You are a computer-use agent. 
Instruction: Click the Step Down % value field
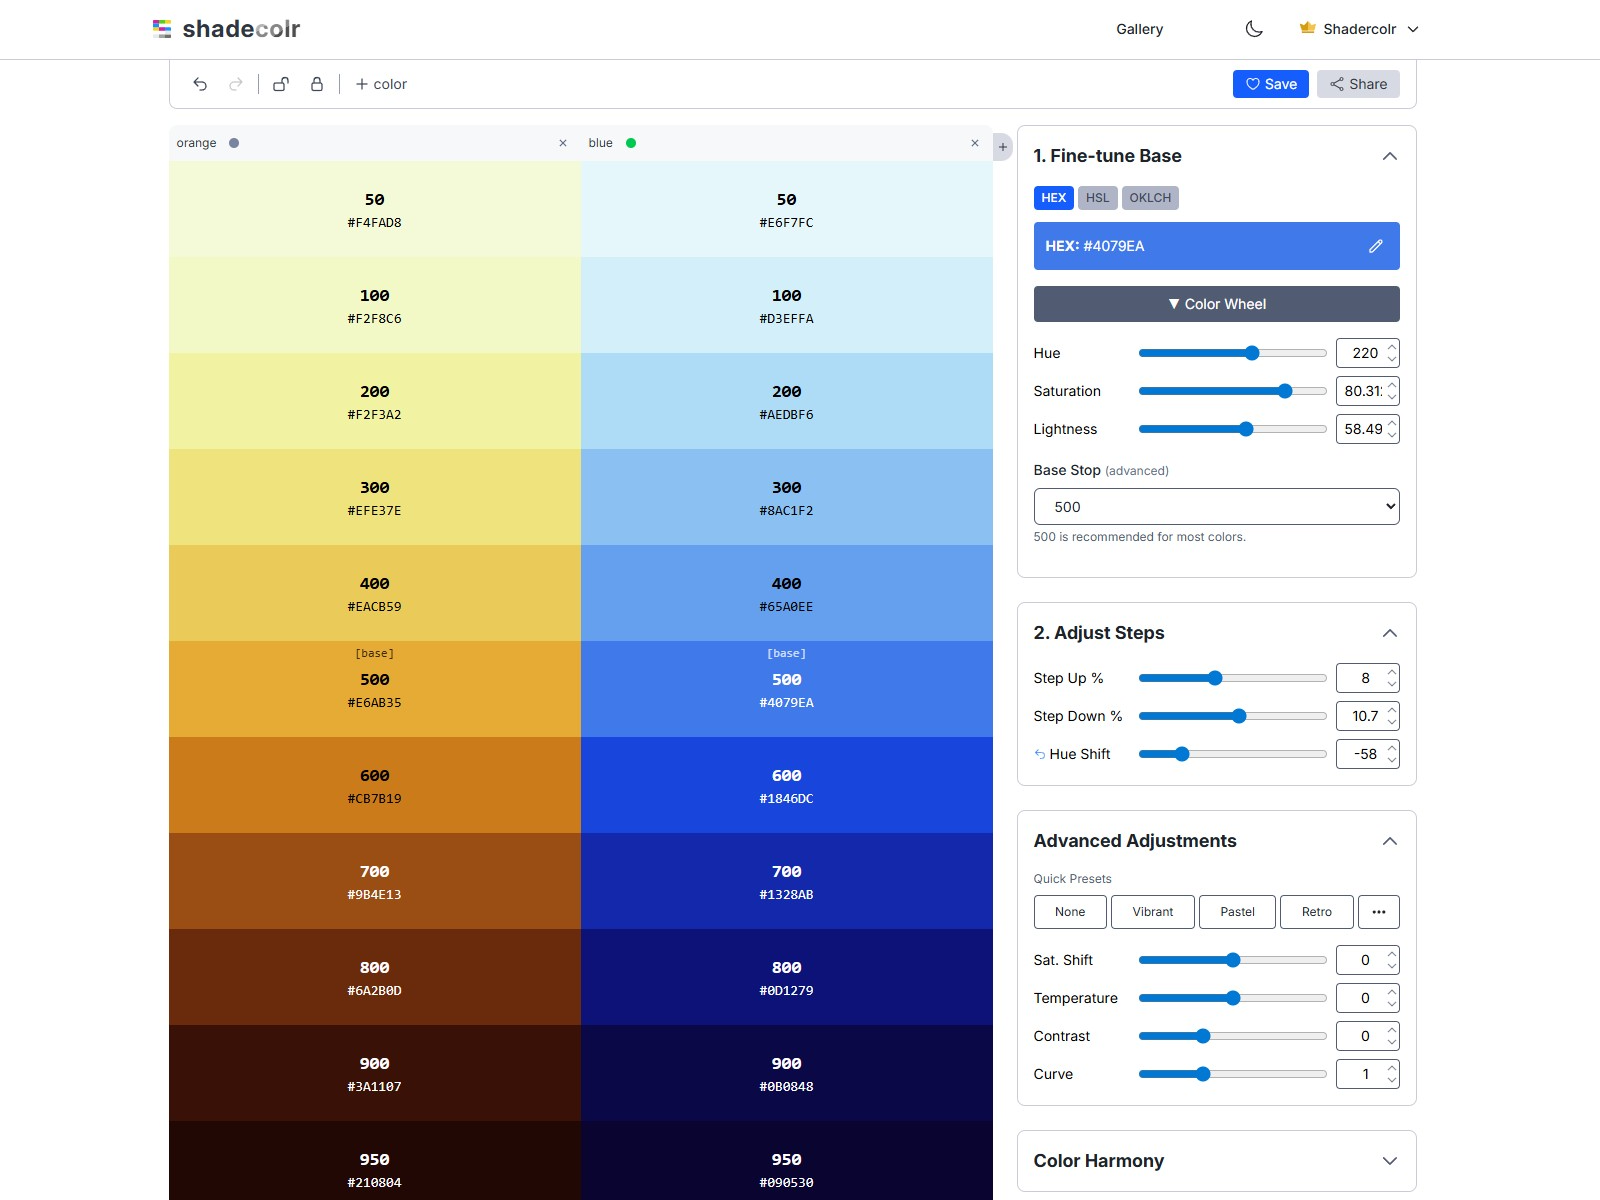click(x=1367, y=716)
